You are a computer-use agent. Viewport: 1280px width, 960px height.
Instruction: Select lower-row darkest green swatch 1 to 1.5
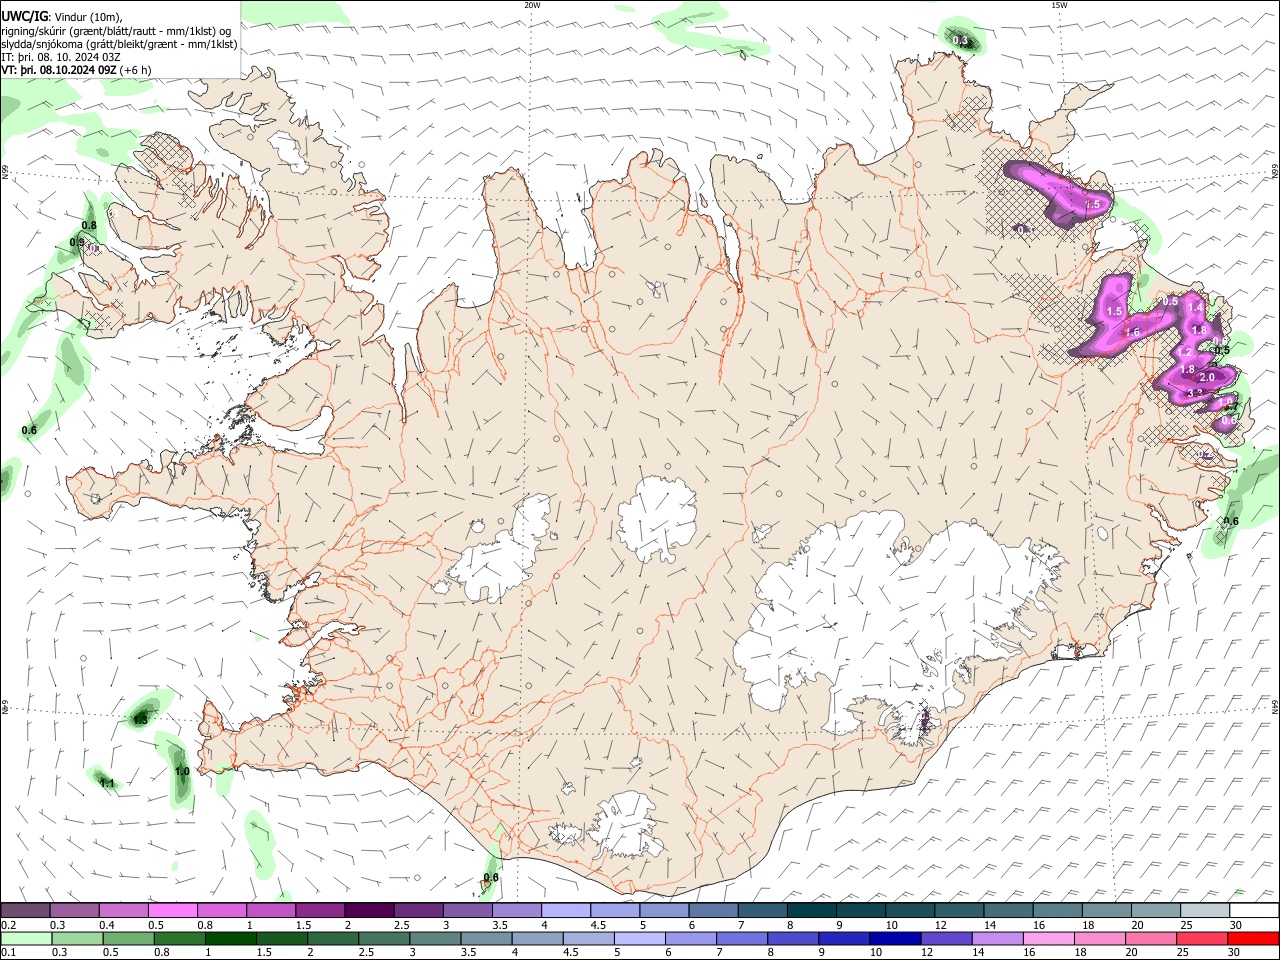click(231, 938)
